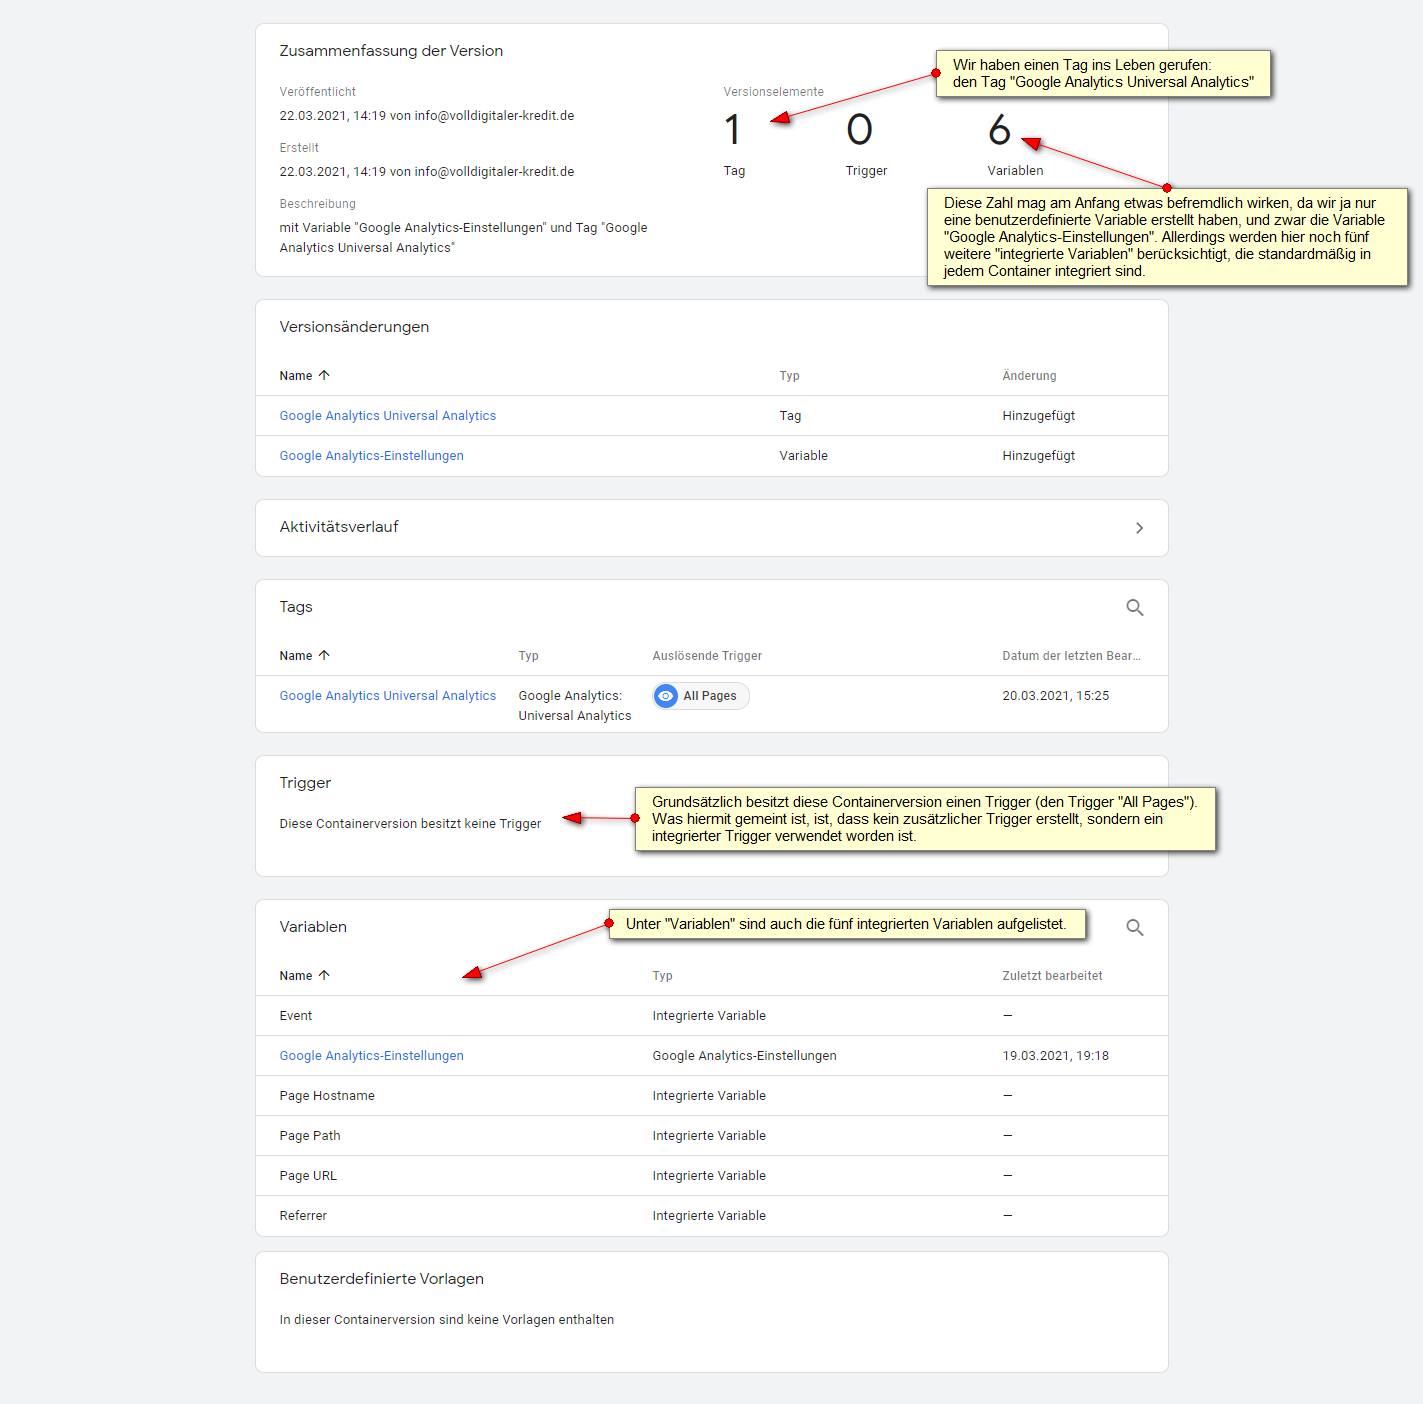Open Google Analytics Universal Analytics in Tags table
This screenshot has width=1423, height=1404.
(x=388, y=696)
